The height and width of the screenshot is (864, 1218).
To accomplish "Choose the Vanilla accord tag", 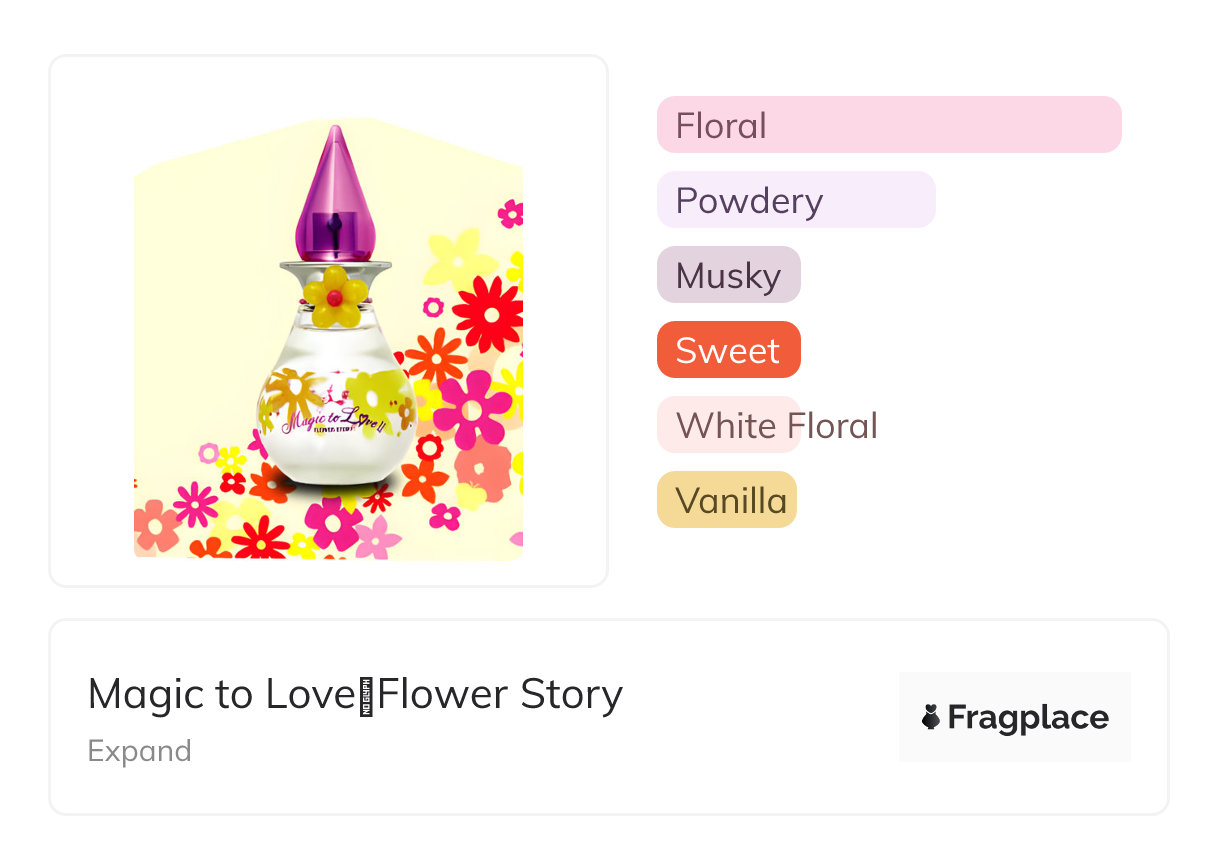I will pyautogui.click(x=727, y=500).
